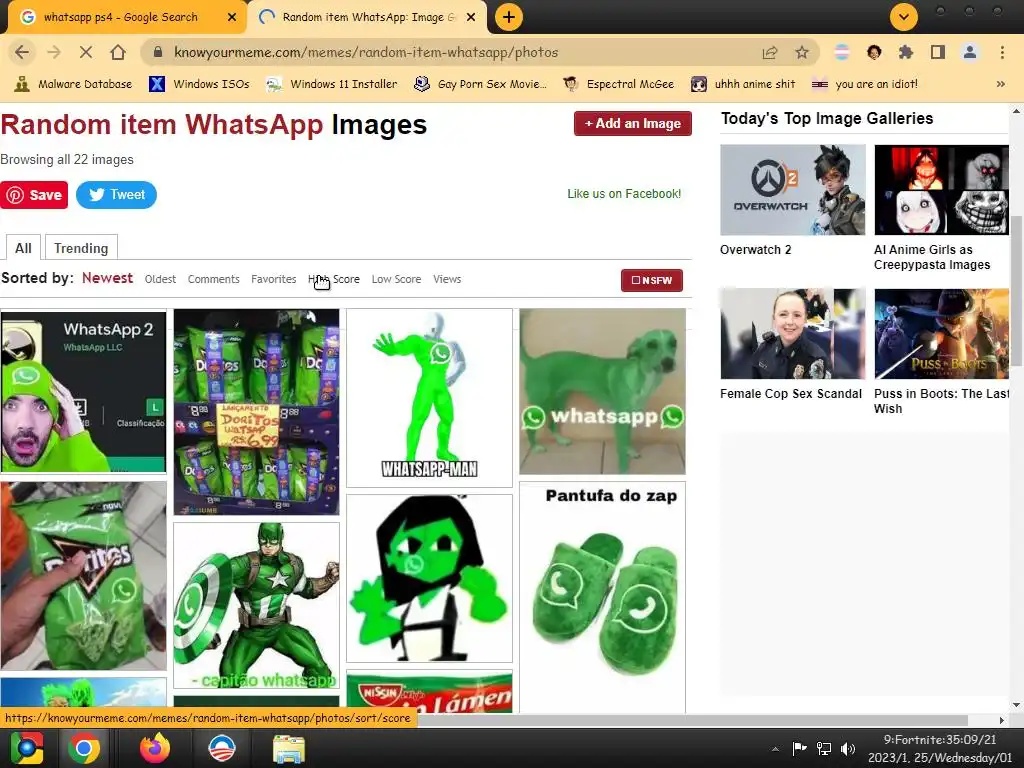Open the extensions puzzle icon
The width and height of the screenshot is (1024, 768).
click(x=906, y=52)
